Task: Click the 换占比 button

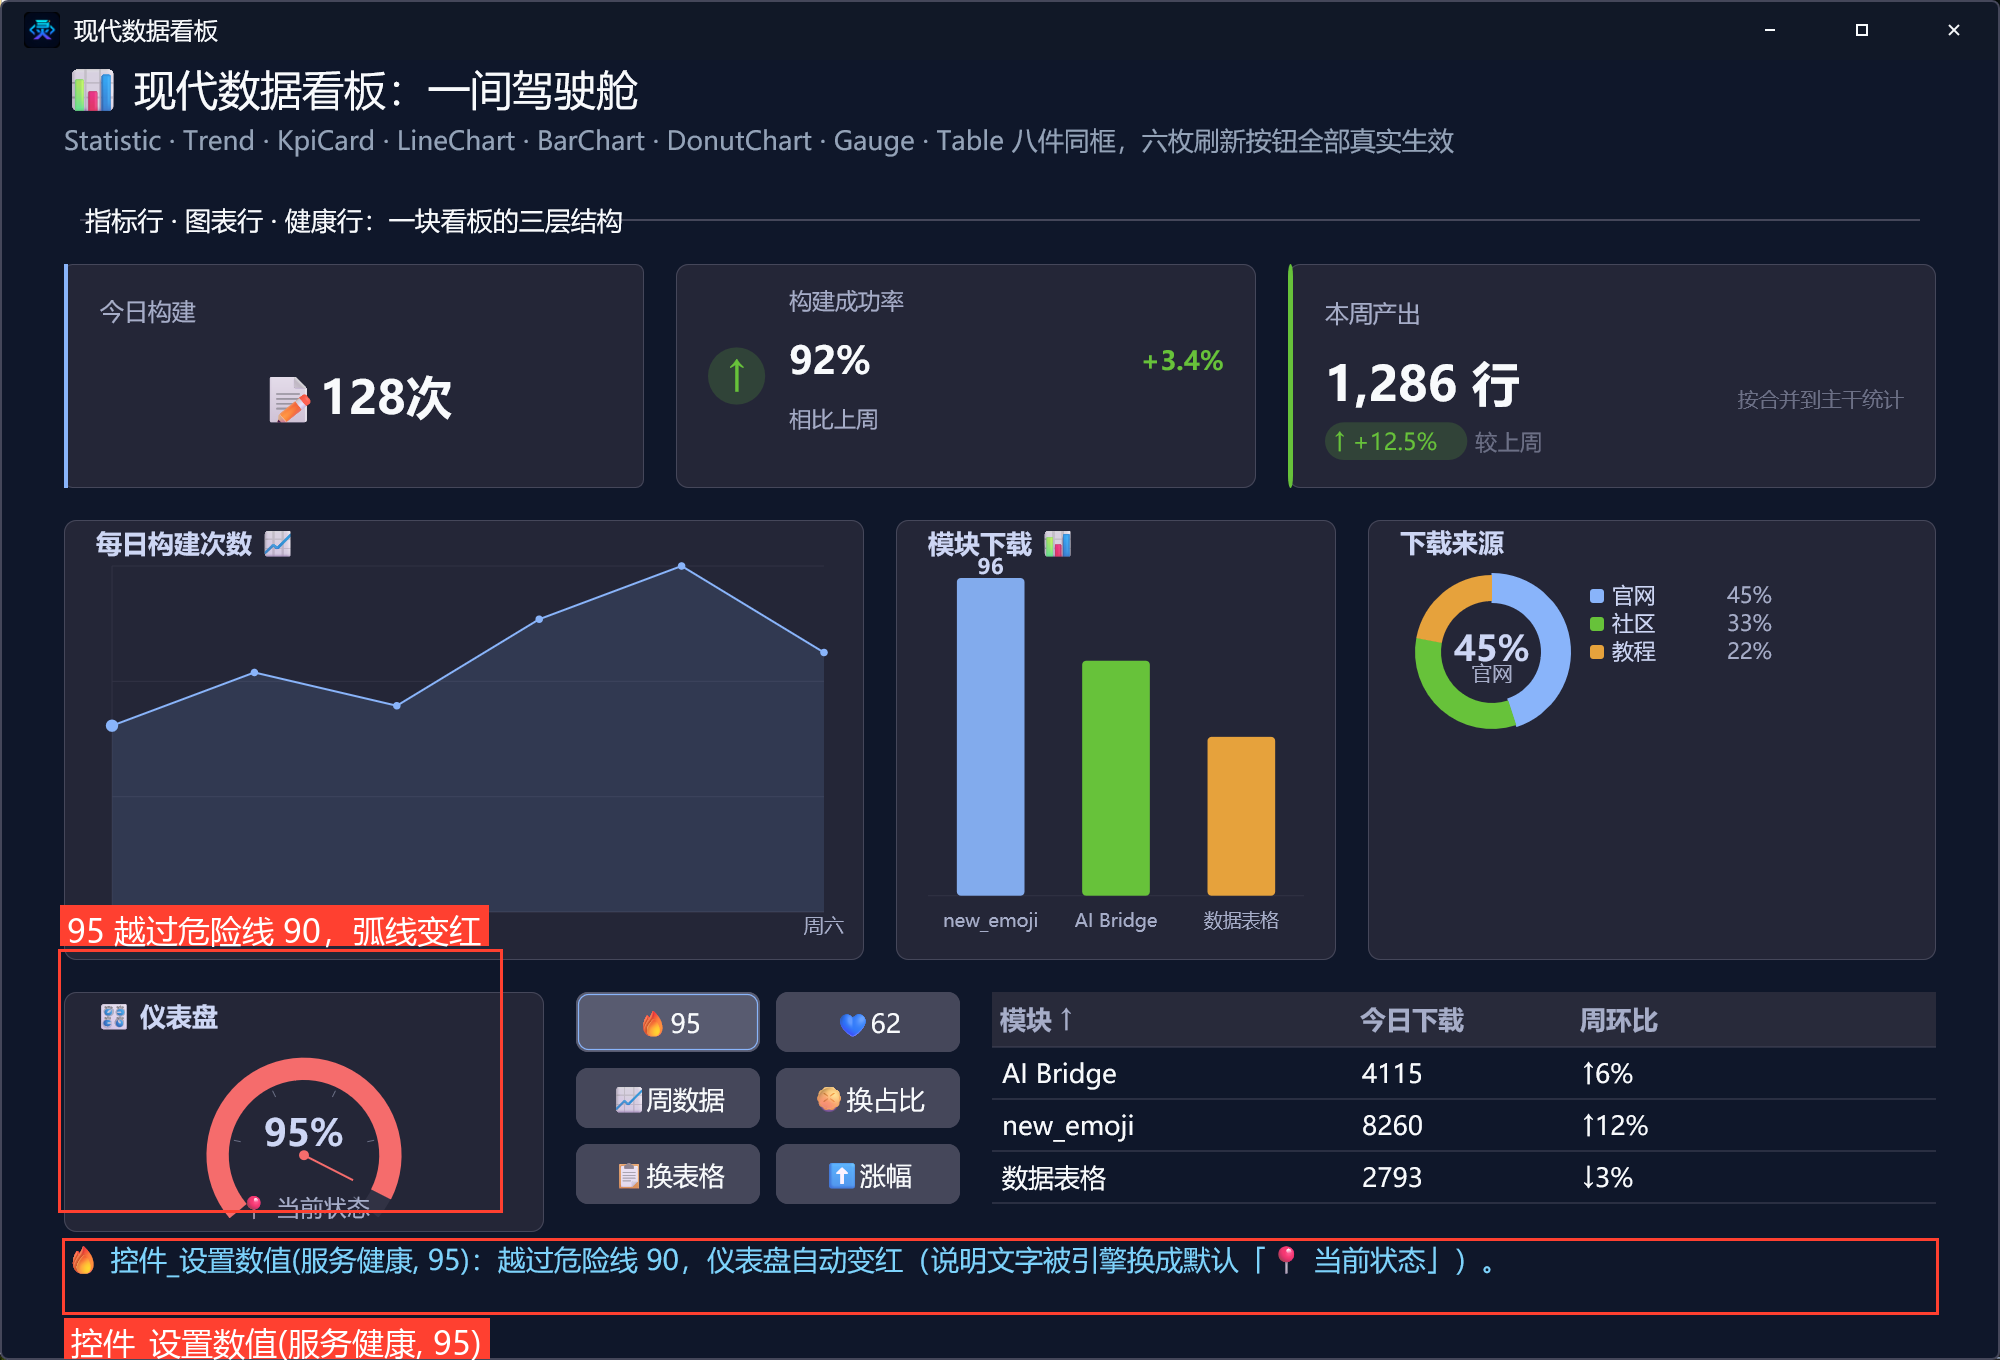Action: click(868, 1099)
